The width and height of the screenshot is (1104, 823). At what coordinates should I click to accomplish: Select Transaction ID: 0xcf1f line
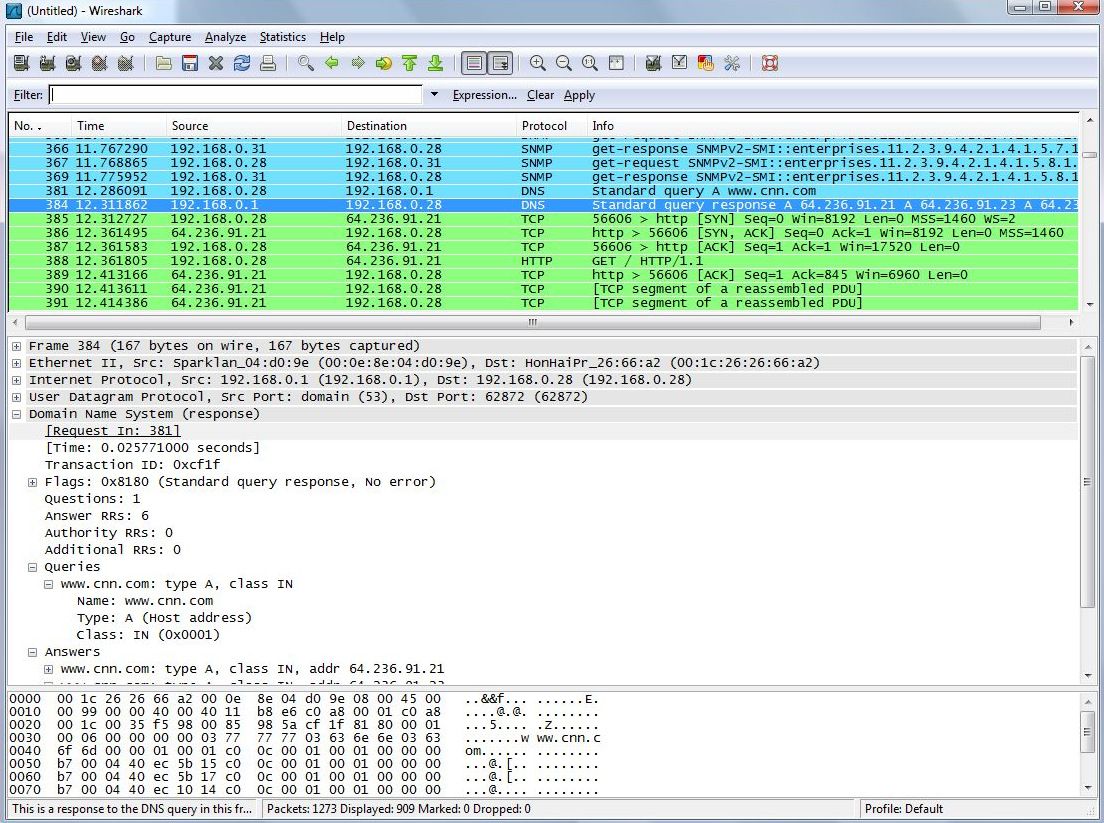tap(132, 465)
